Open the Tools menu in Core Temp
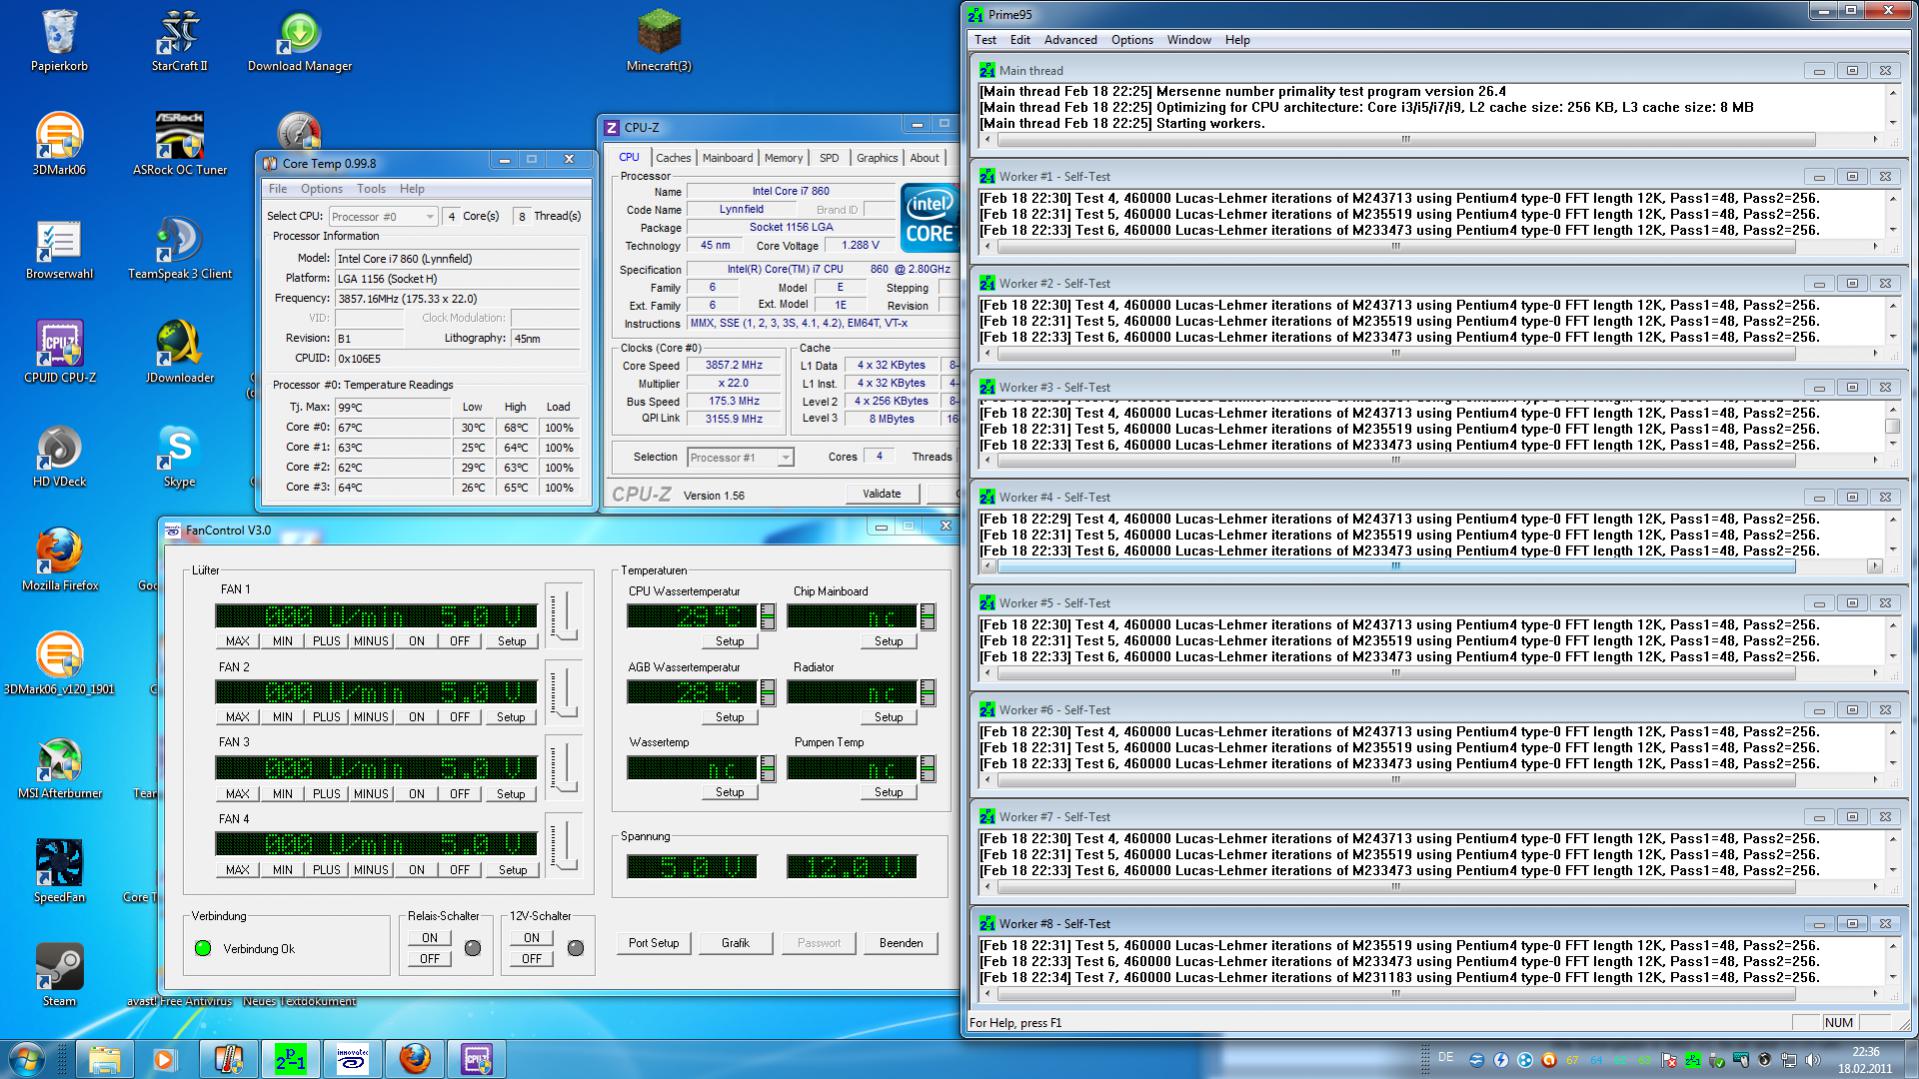1919x1079 pixels. pyautogui.click(x=371, y=189)
